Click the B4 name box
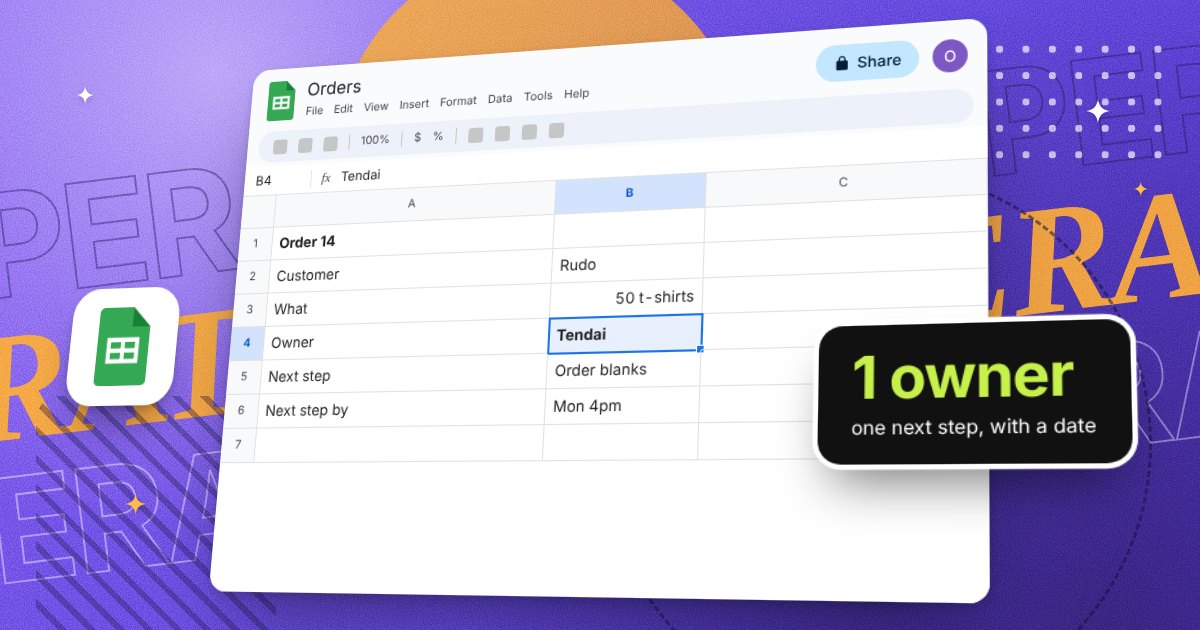 coord(264,181)
